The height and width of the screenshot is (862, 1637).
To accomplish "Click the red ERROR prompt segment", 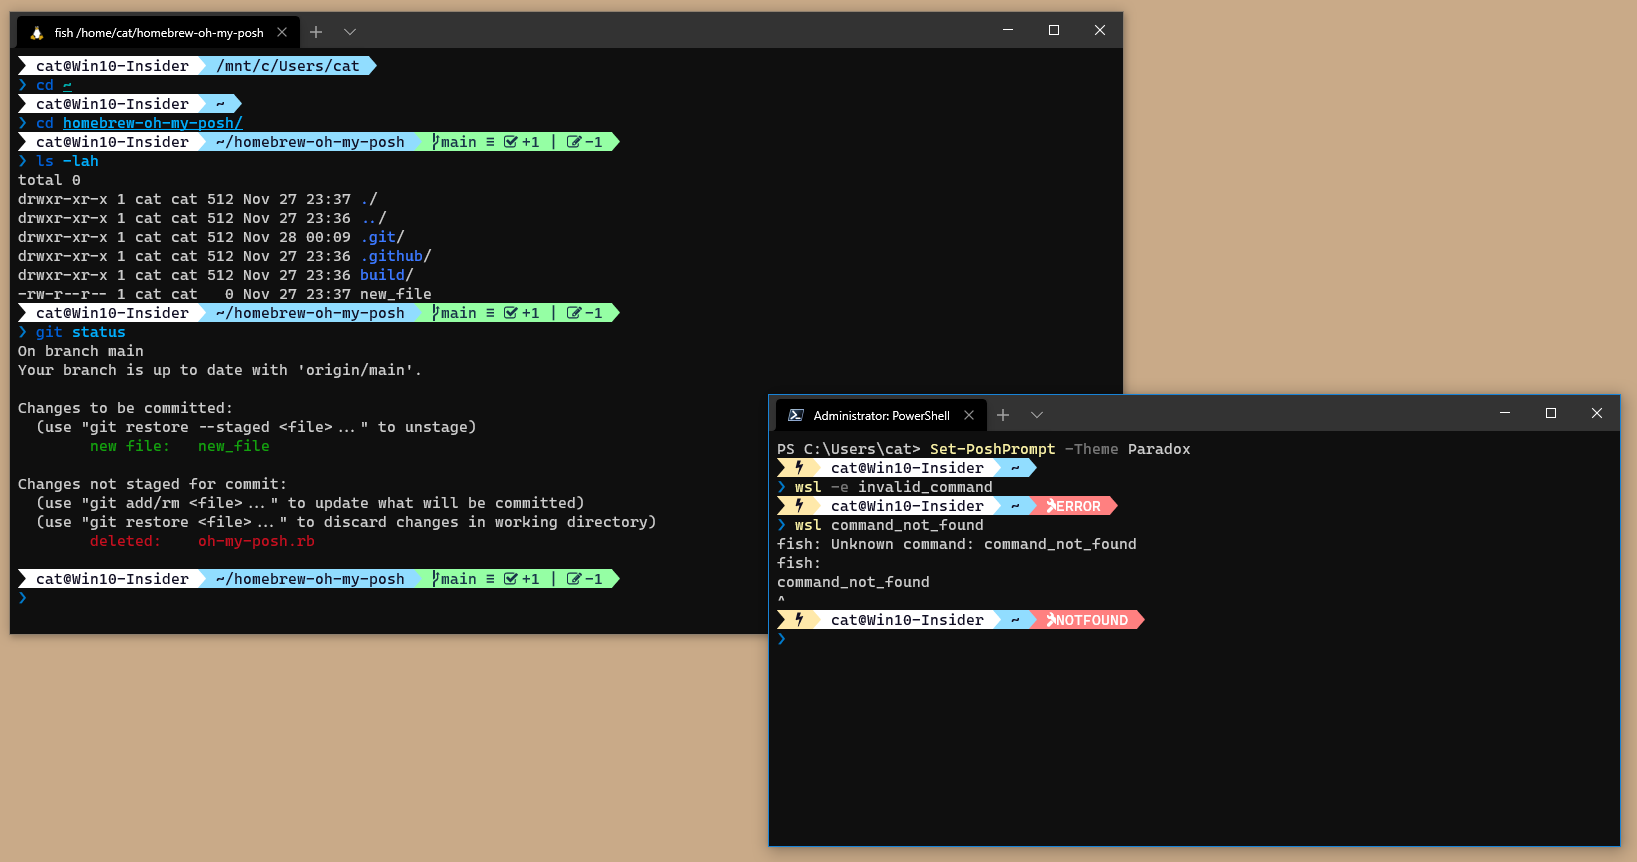I will coord(1074,506).
